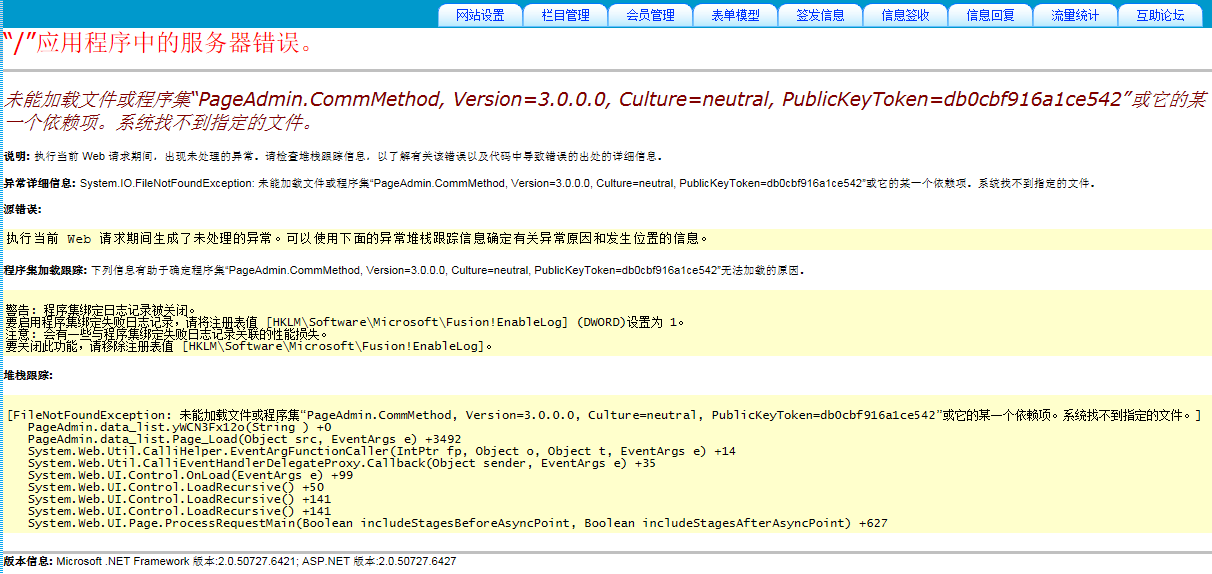Select the 信息回复 tab
The width and height of the screenshot is (1212, 574).
[990, 15]
